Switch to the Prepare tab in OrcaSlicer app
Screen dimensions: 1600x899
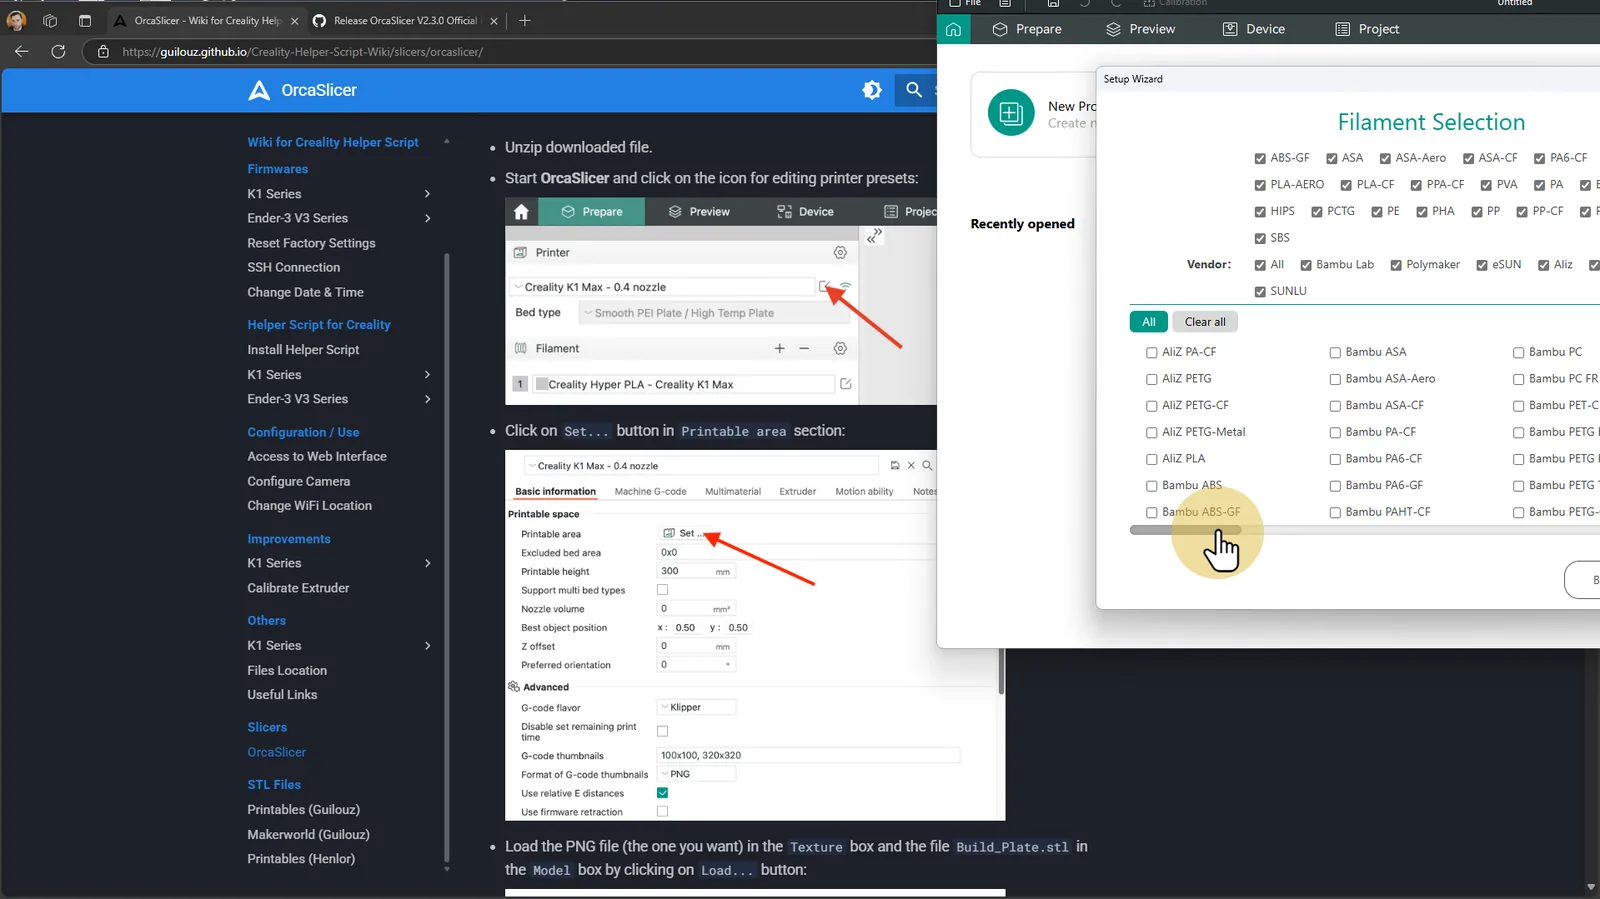(x=1027, y=29)
